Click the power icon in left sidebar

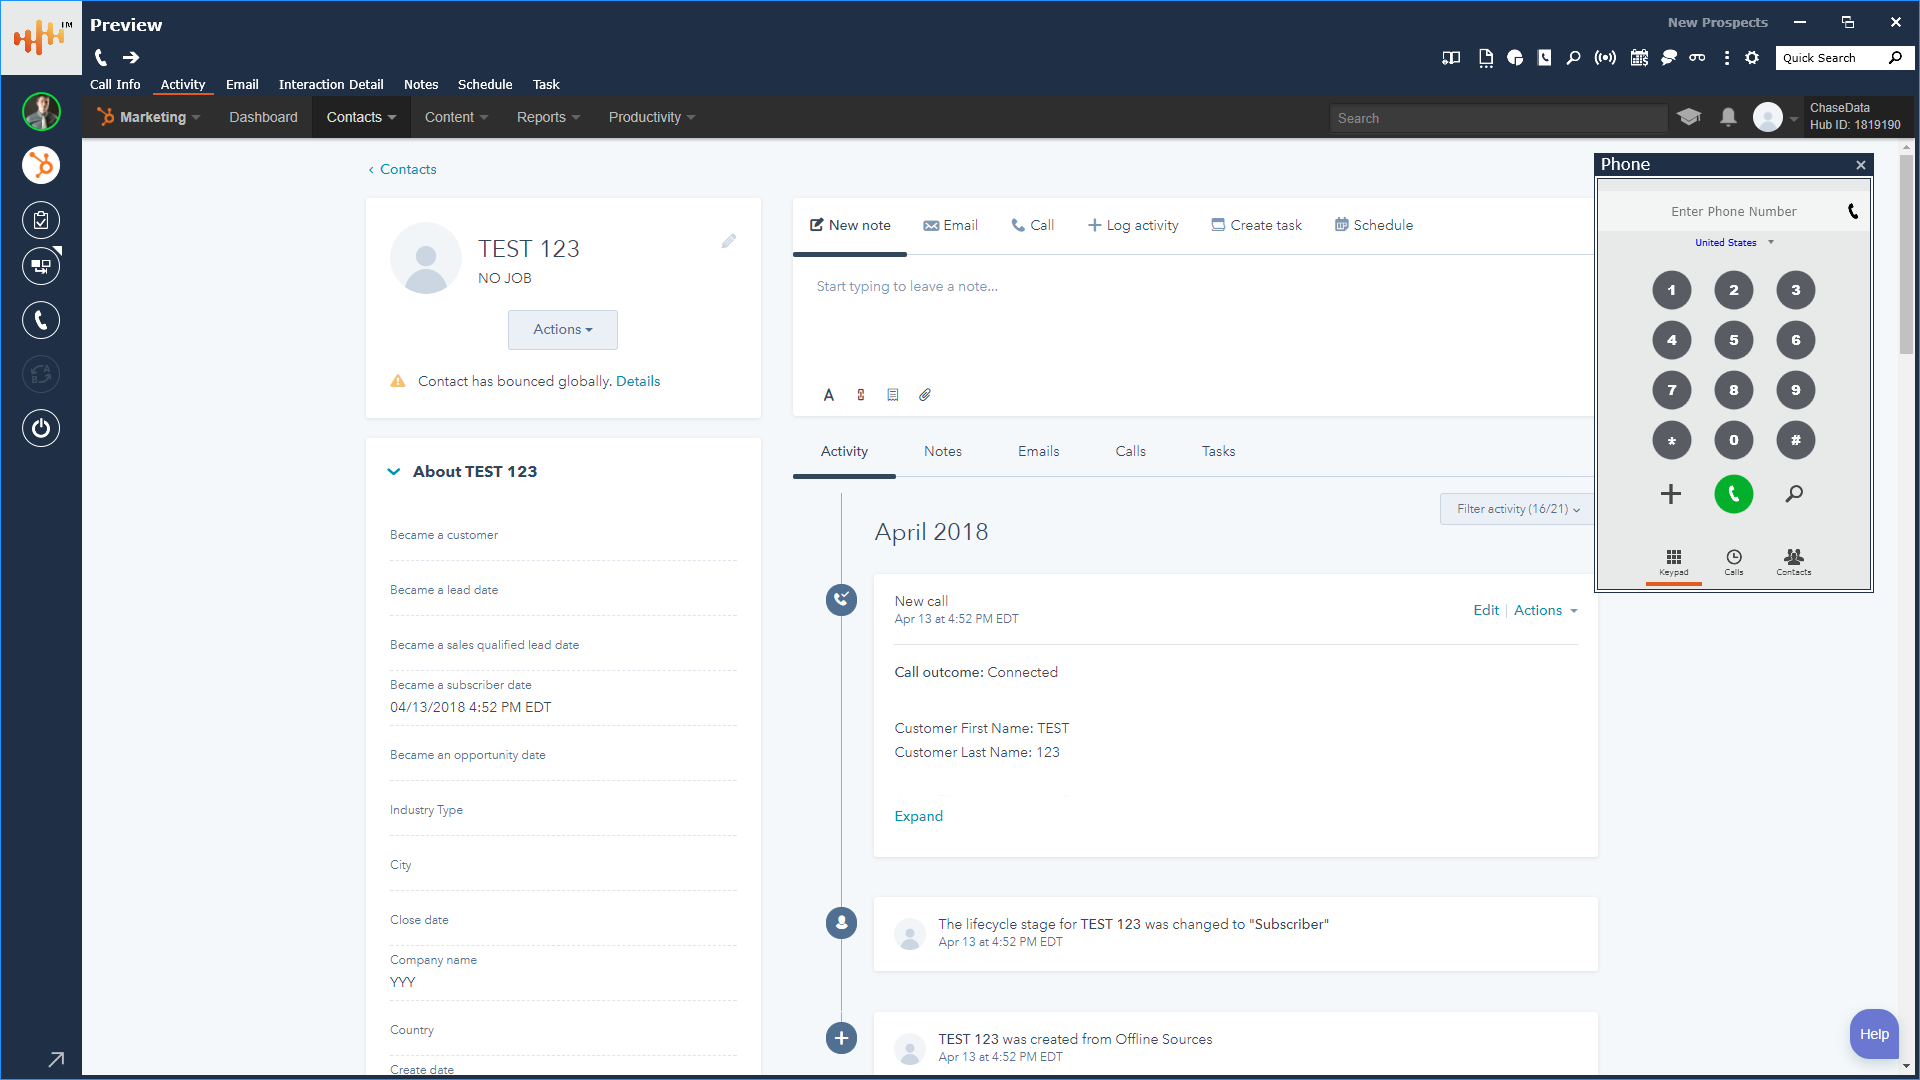point(41,428)
